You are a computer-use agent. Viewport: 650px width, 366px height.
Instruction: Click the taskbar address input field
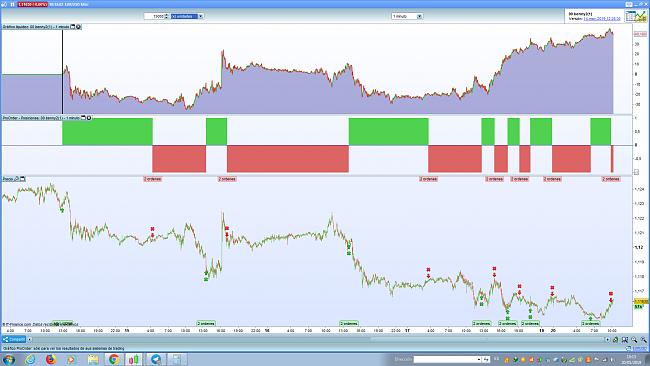[445, 359]
